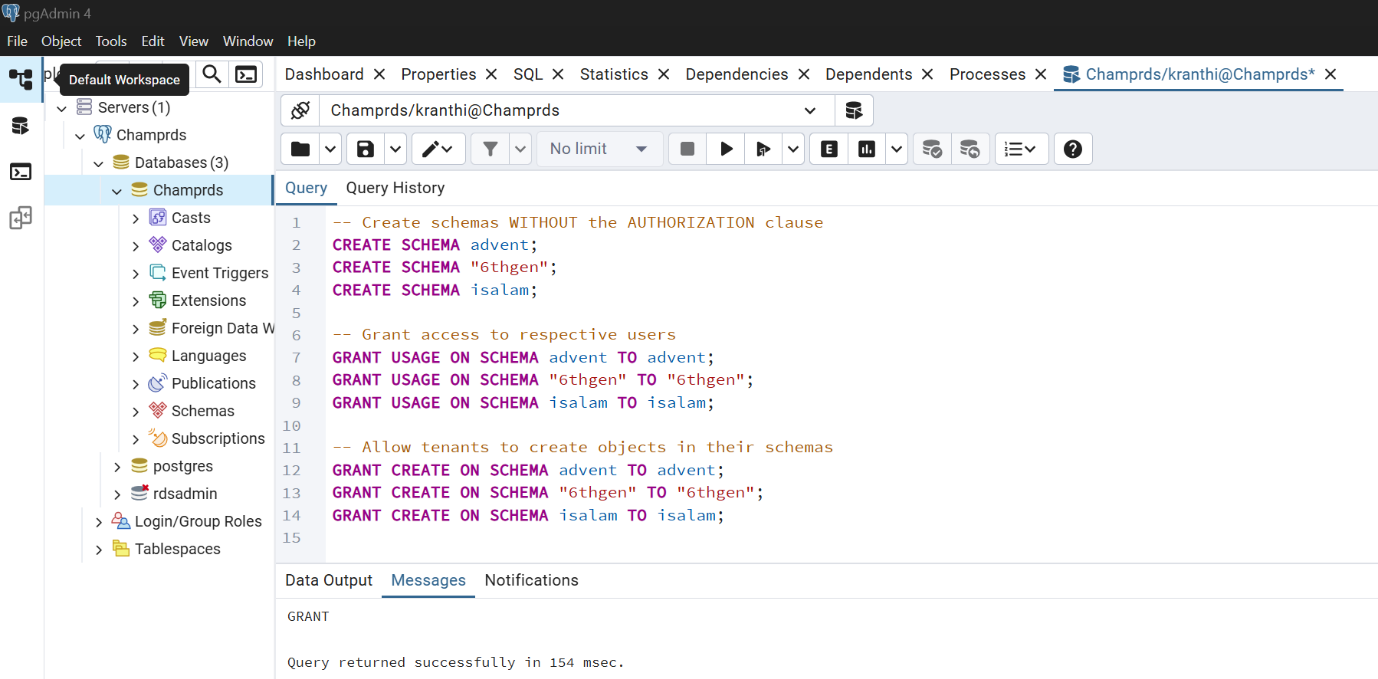Click the query returned successfully message
This screenshot has height=679, width=1378.
[455, 662]
